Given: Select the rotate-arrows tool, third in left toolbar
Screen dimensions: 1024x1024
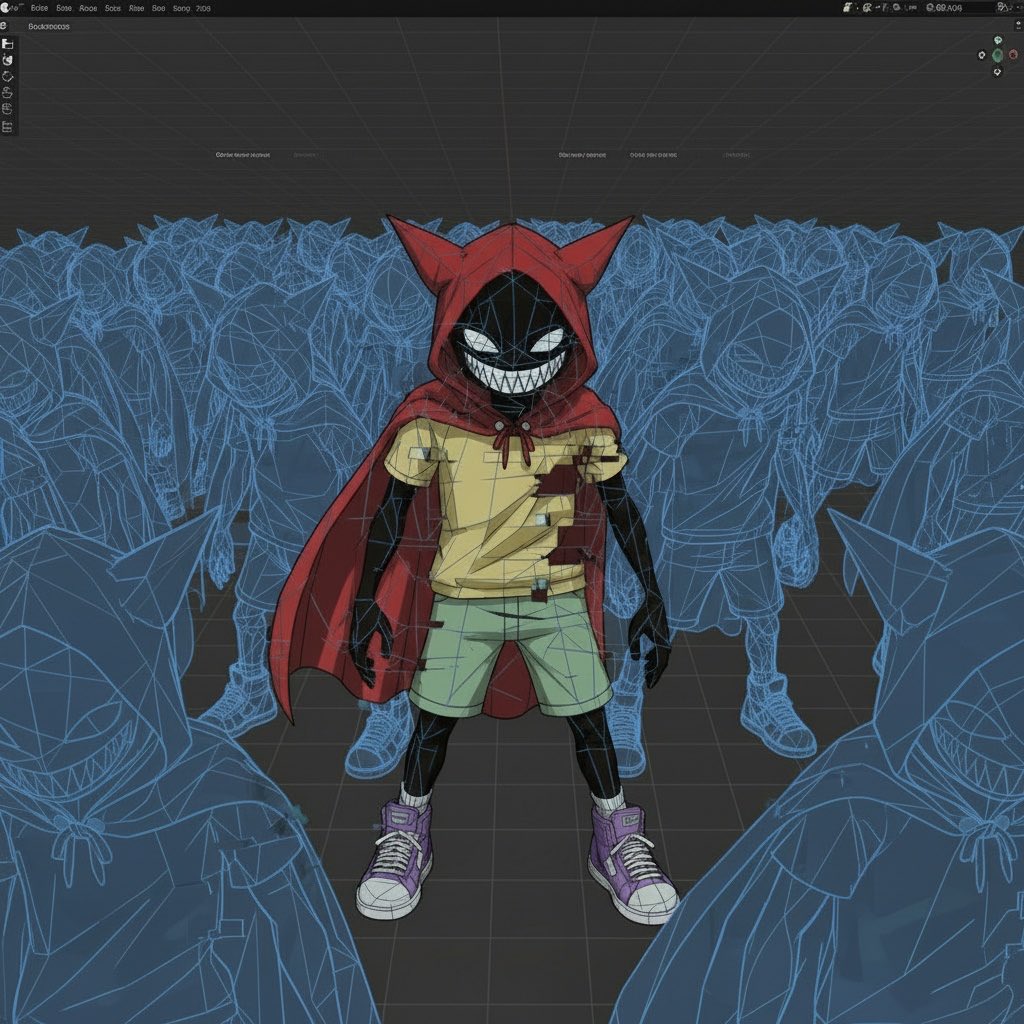Looking at the screenshot, I should 7,76.
